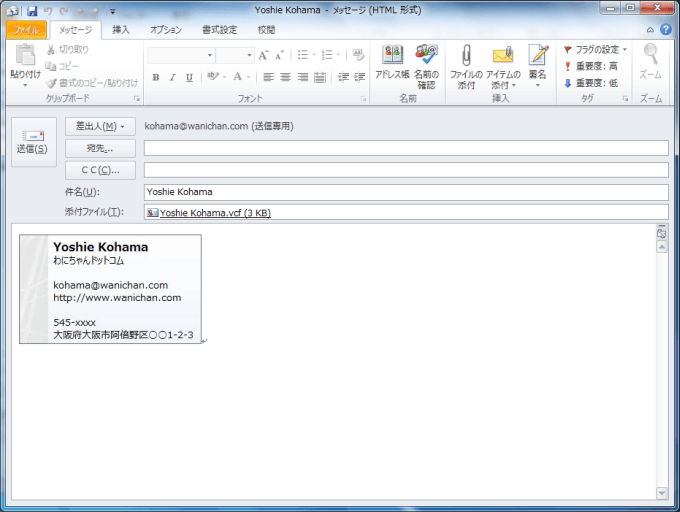
Task: Minimize the ribbon with the caret icon
Action: point(650,30)
